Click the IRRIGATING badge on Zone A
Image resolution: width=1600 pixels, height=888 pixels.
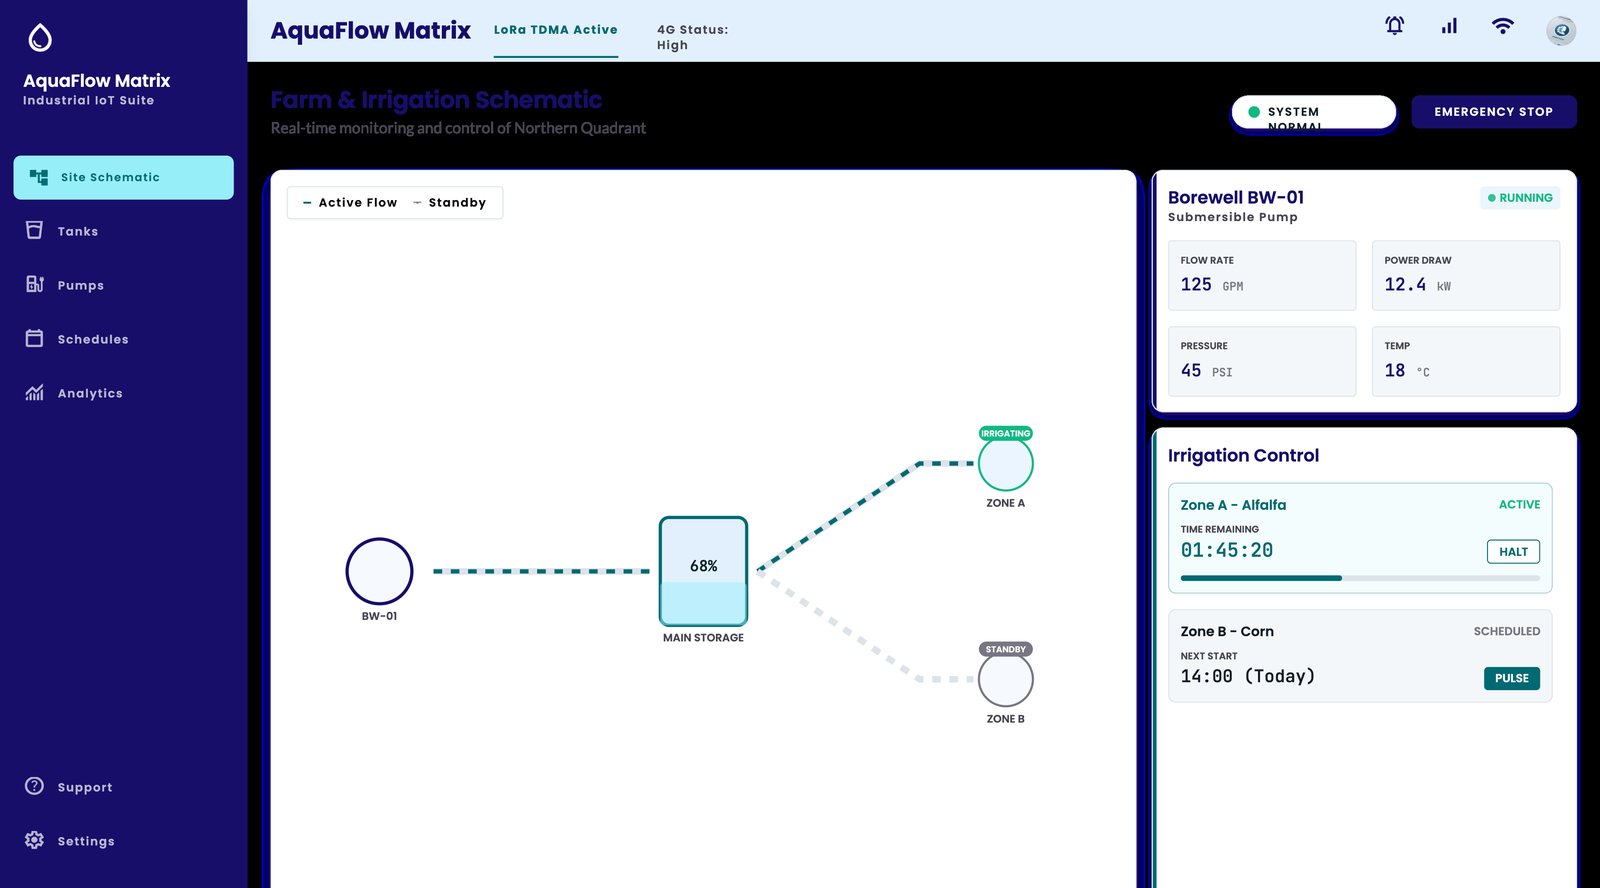pos(1005,434)
